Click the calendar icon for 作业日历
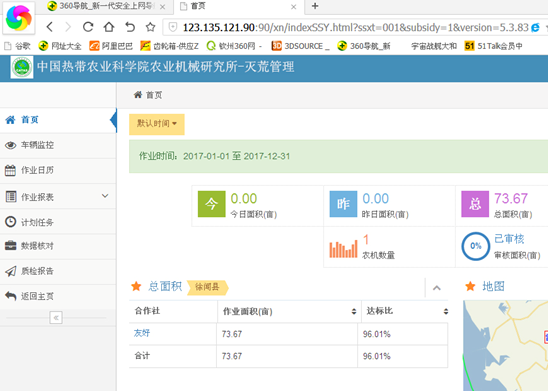The width and height of the screenshot is (548, 391). tap(10, 171)
